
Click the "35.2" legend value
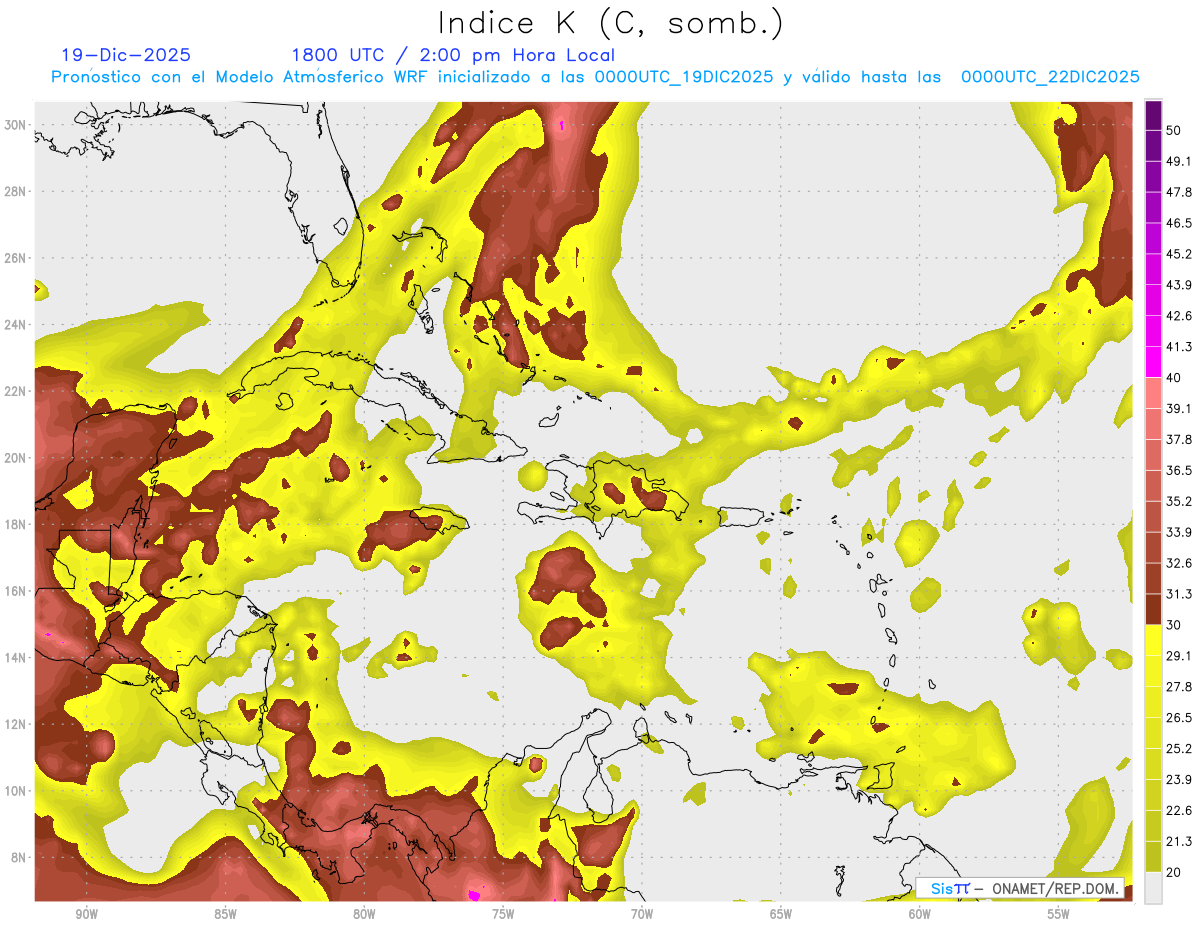pos(1178,502)
